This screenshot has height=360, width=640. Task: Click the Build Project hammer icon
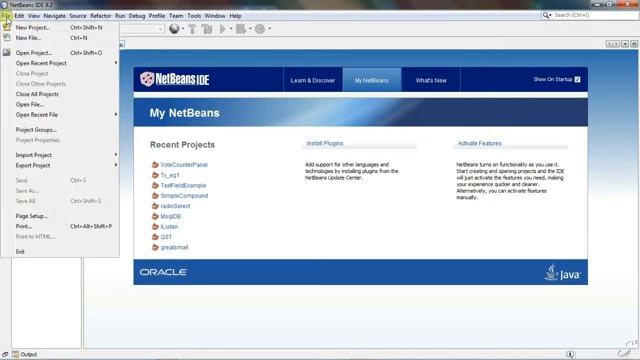(192, 29)
